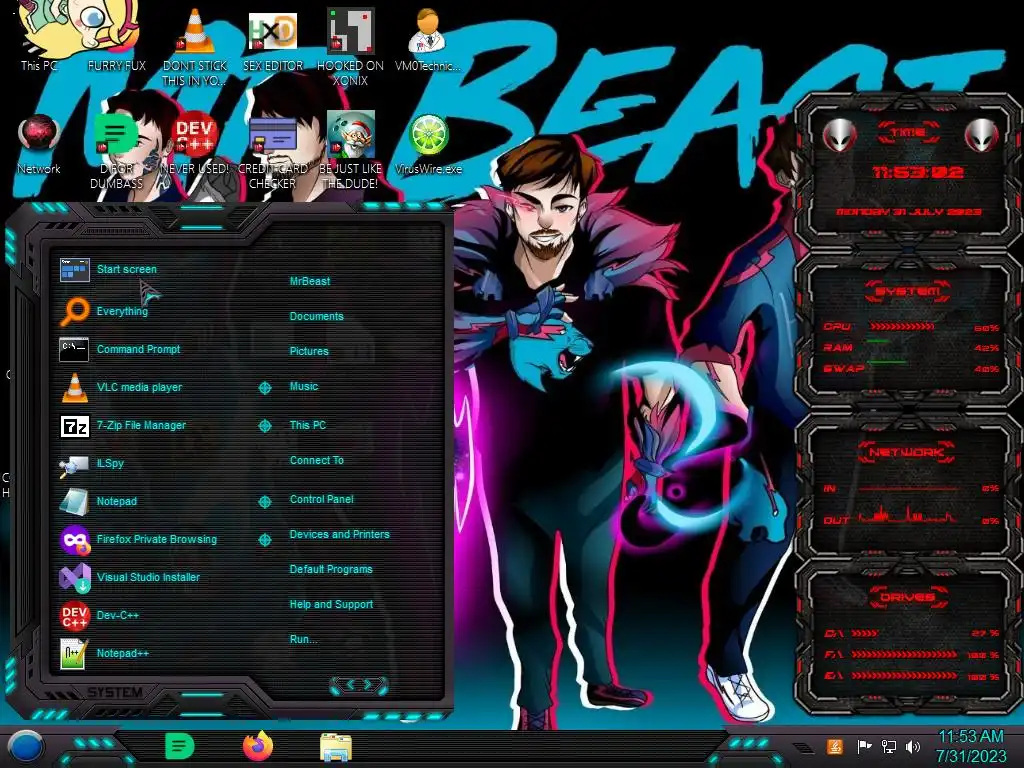Open the HOOKED ON XONIX desktop shortcut

click(351, 47)
